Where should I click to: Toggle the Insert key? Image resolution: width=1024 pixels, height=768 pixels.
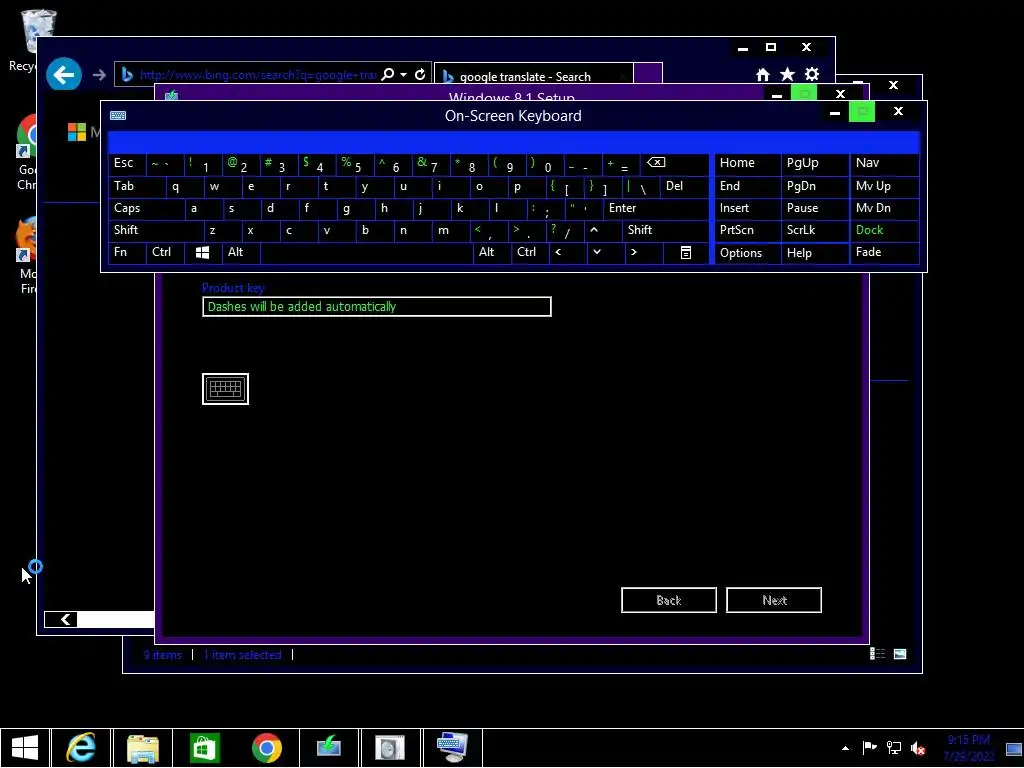(x=746, y=208)
